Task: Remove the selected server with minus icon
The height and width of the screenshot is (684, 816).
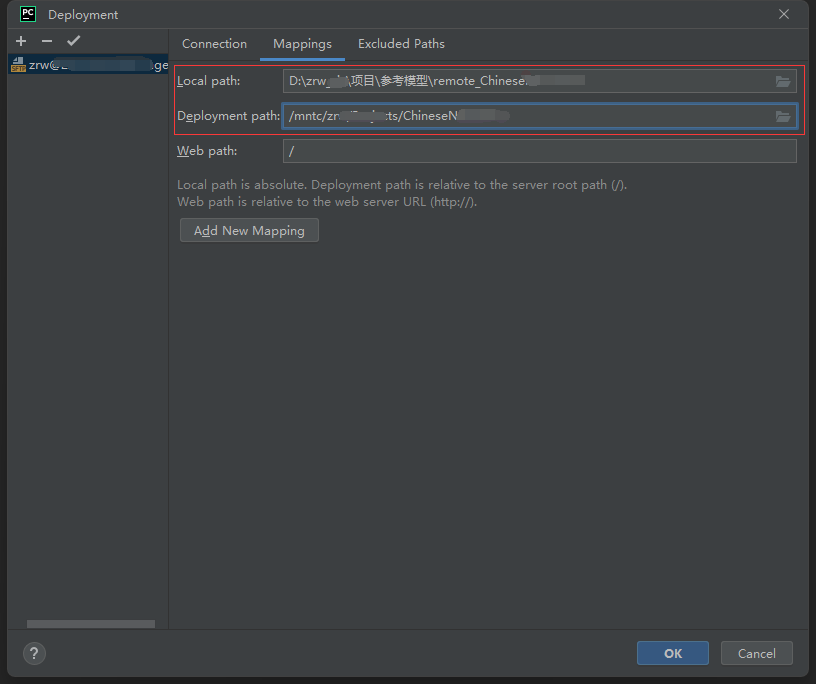Action: click(x=47, y=41)
